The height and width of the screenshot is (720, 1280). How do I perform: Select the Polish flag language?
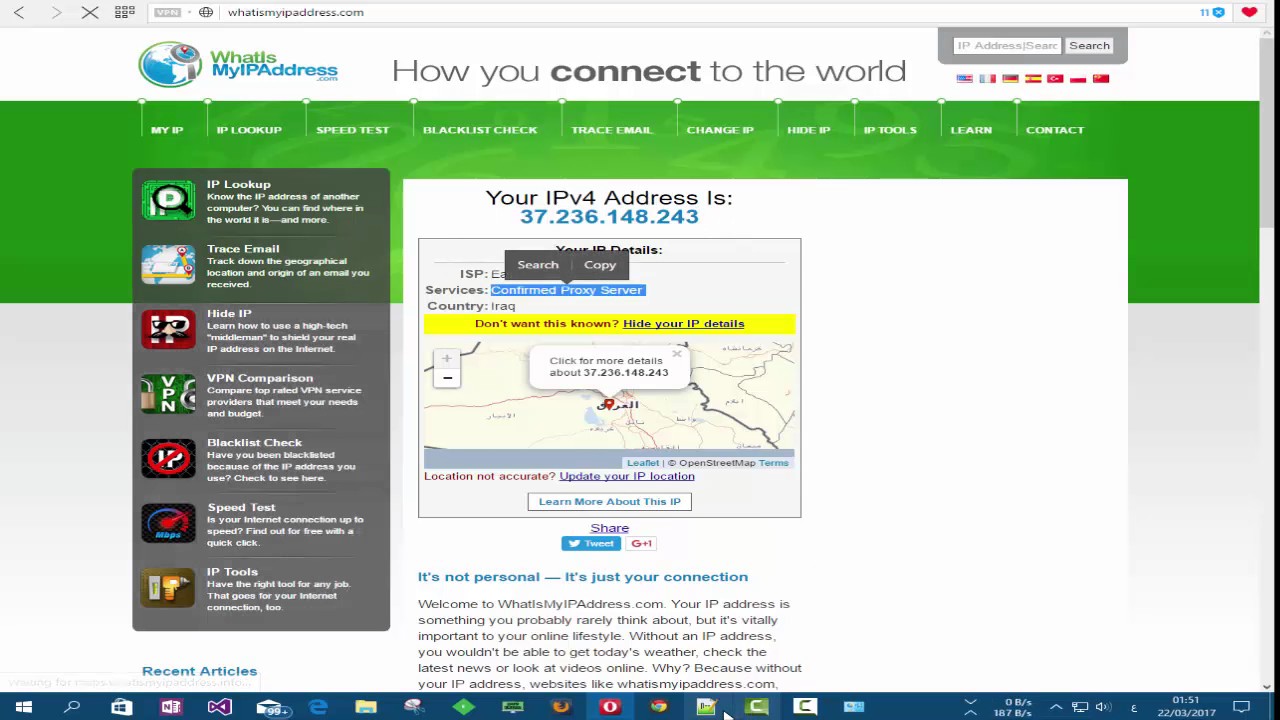[1078, 78]
